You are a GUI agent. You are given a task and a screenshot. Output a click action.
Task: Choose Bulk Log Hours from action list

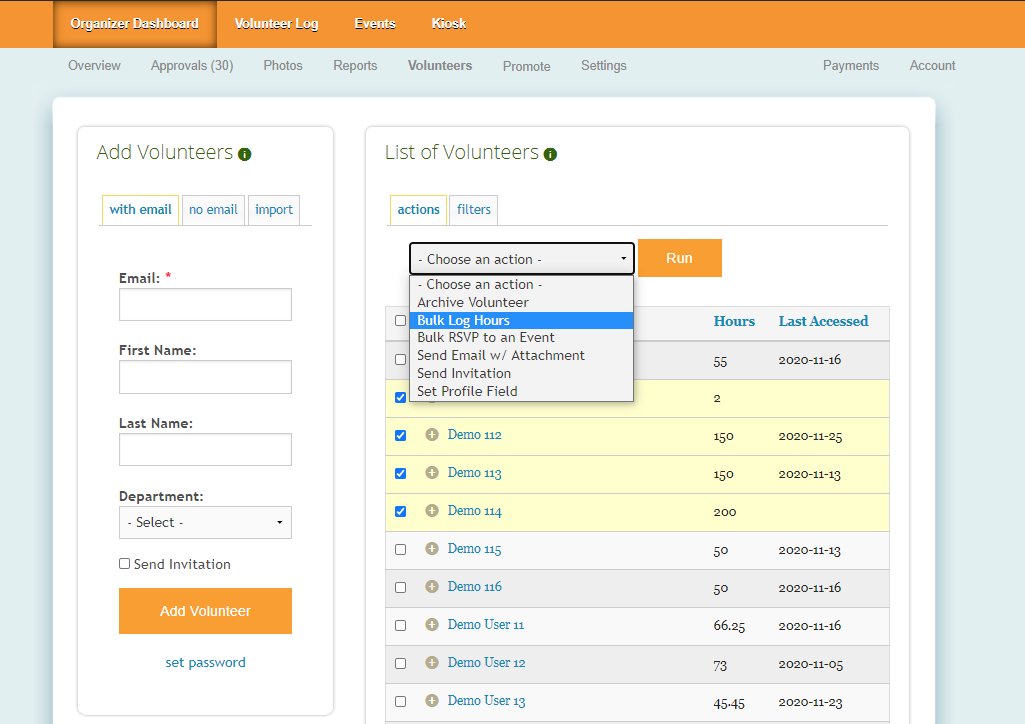[521, 320]
